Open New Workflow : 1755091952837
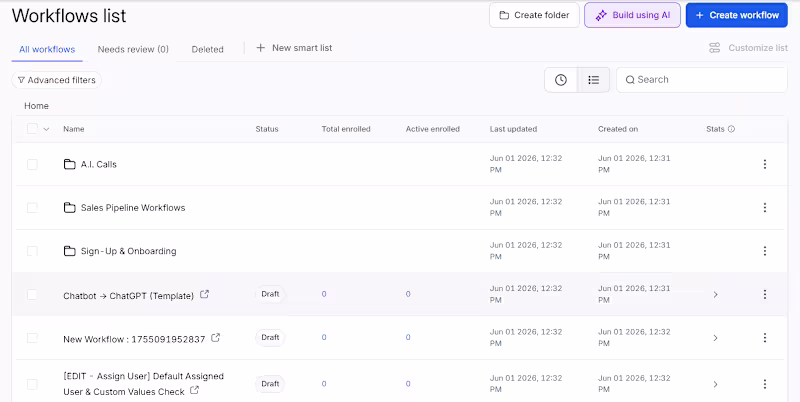Viewport: 800px width, 402px height. pyautogui.click(x=134, y=339)
